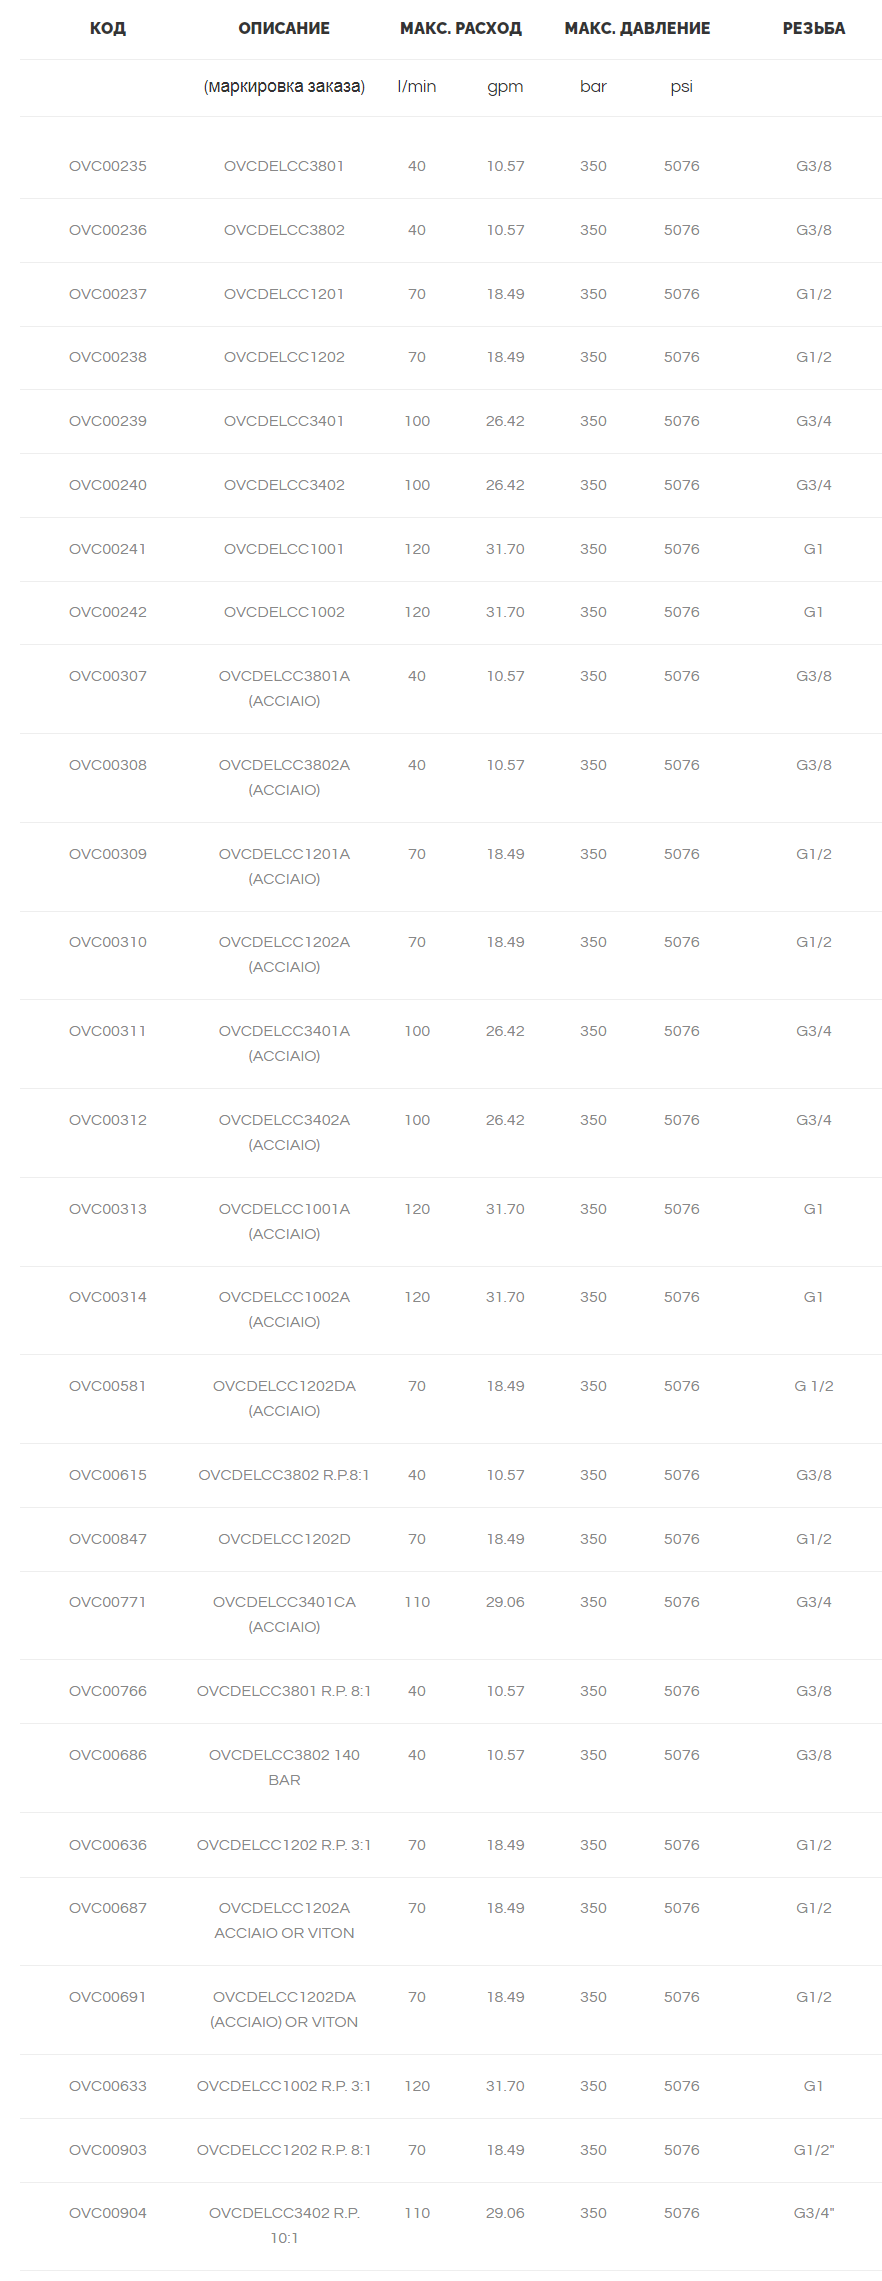Image resolution: width=882 pixels, height=2281 pixels.
Task: Click the l/min unit subheader
Action: point(417,86)
